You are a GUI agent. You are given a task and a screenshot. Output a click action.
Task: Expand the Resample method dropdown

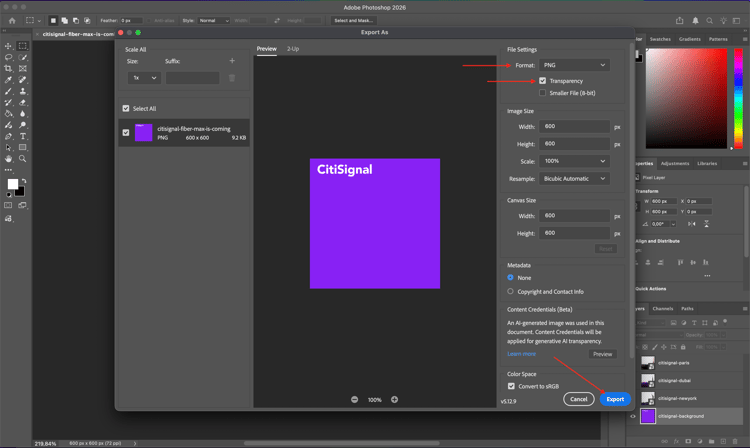click(574, 178)
